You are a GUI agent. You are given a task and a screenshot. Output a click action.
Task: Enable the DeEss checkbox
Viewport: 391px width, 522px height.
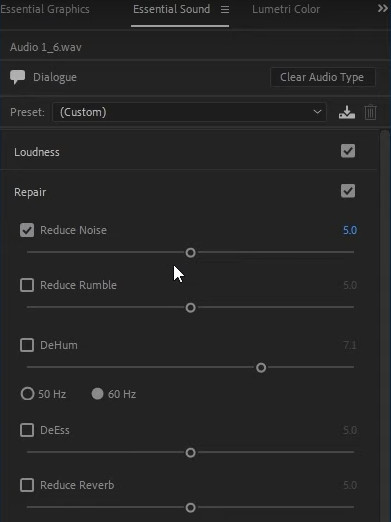point(27,430)
